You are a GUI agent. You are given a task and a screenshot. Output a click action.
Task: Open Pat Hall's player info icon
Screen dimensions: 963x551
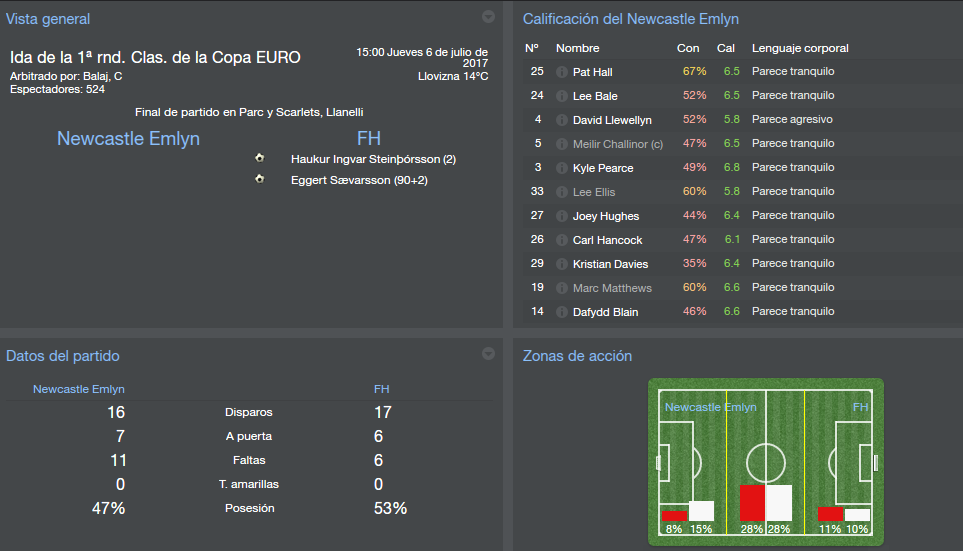pyautogui.click(x=561, y=72)
